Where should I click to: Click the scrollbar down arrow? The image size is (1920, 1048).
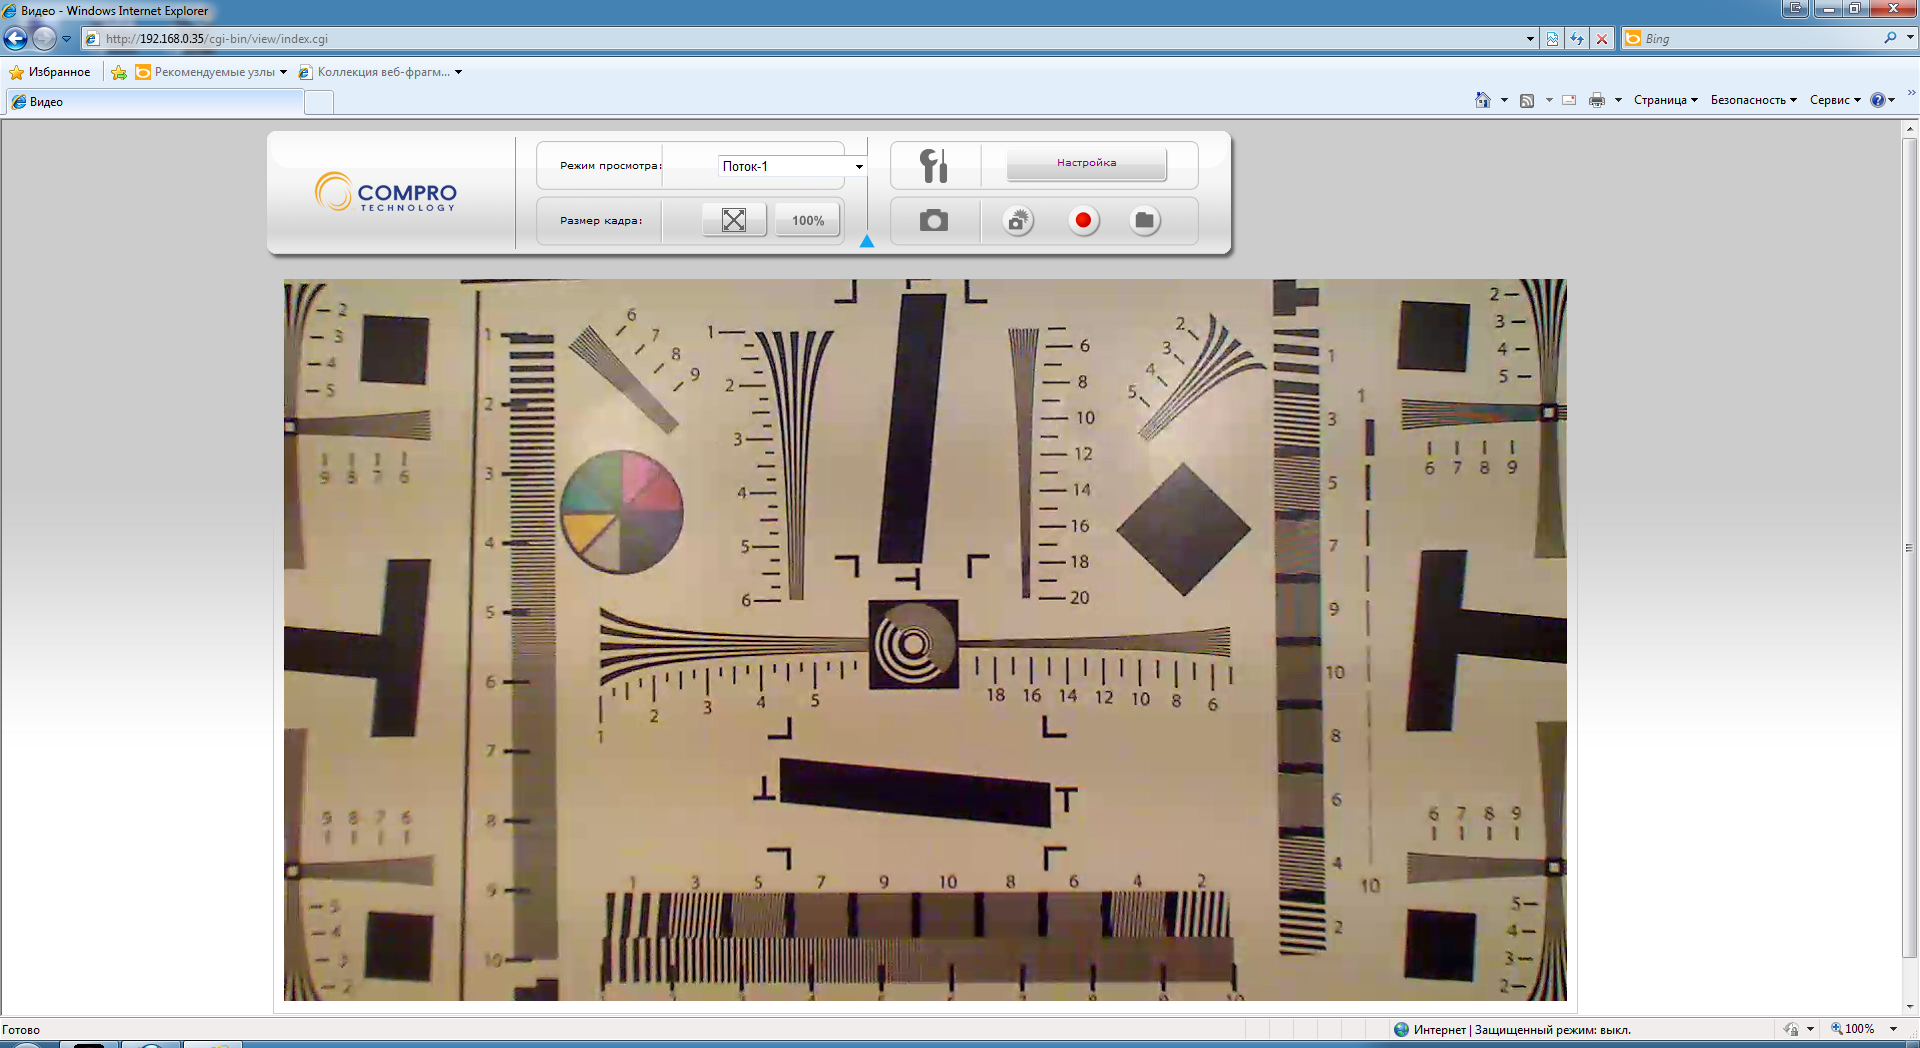[1909, 1006]
